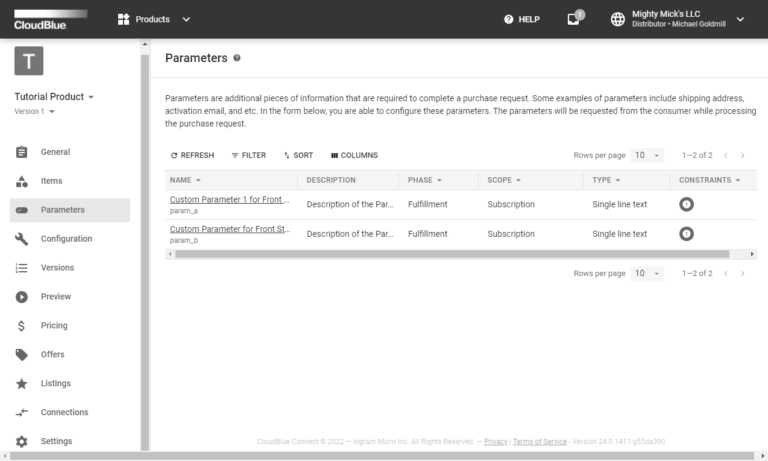
Task: Open bottom Rows per page dropdown
Action: 647,273
